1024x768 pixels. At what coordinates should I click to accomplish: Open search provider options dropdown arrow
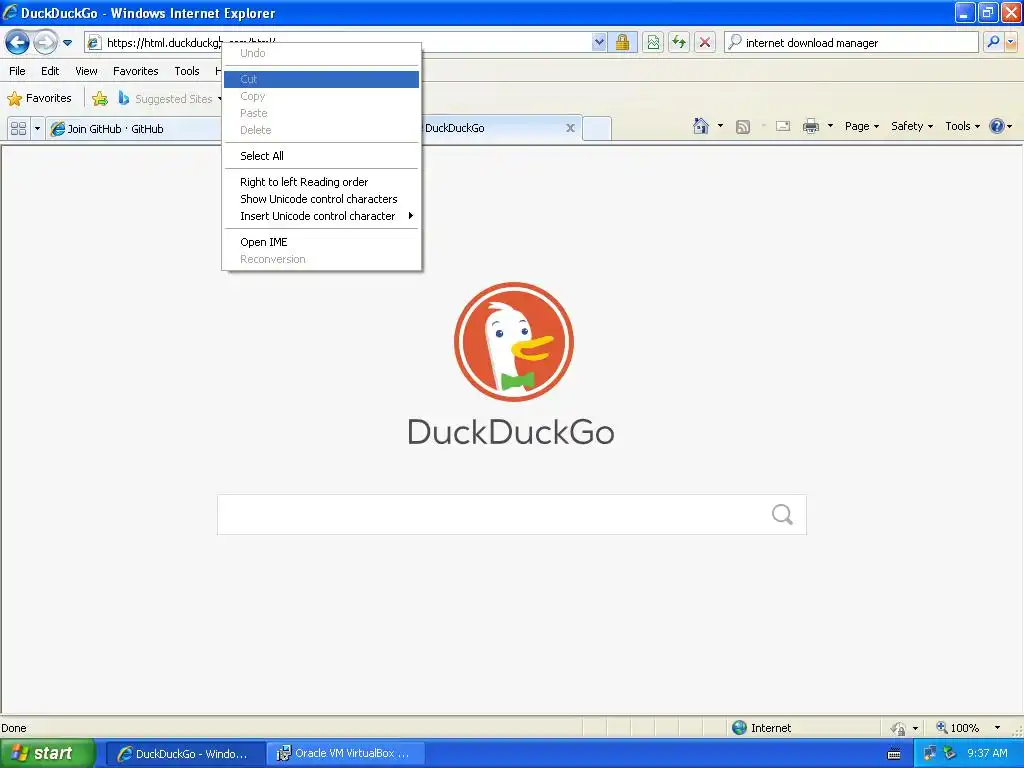point(1011,43)
